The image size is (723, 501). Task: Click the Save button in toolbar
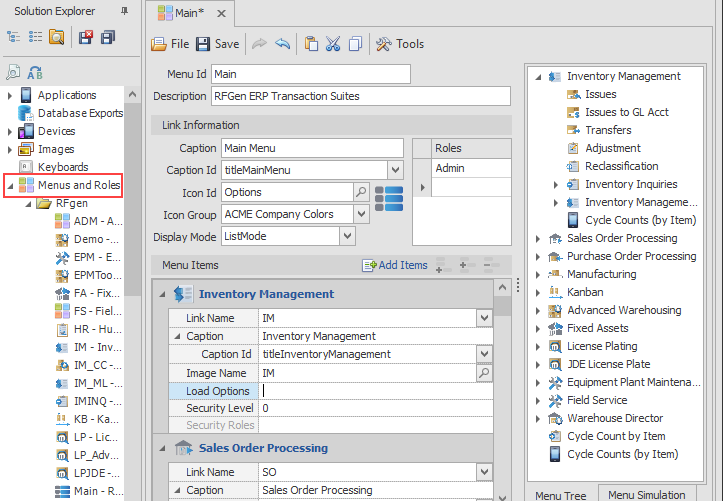pos(217,44)
